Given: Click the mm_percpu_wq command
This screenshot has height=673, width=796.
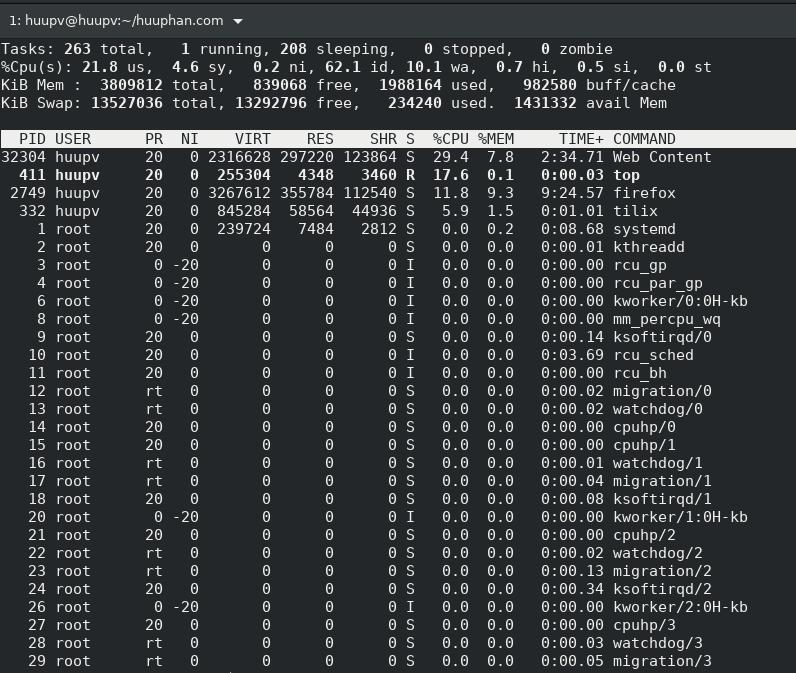Looking at the screenshot, I should pos(667,319).
